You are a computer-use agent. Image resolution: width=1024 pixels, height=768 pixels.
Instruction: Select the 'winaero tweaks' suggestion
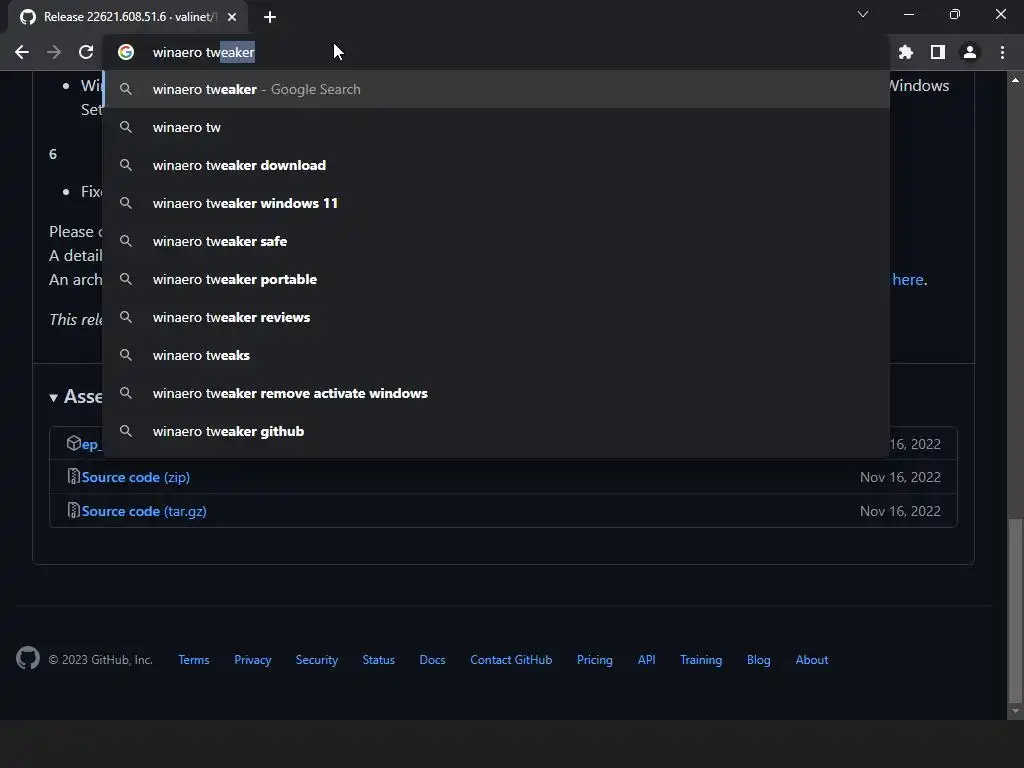tap(496, 355)
